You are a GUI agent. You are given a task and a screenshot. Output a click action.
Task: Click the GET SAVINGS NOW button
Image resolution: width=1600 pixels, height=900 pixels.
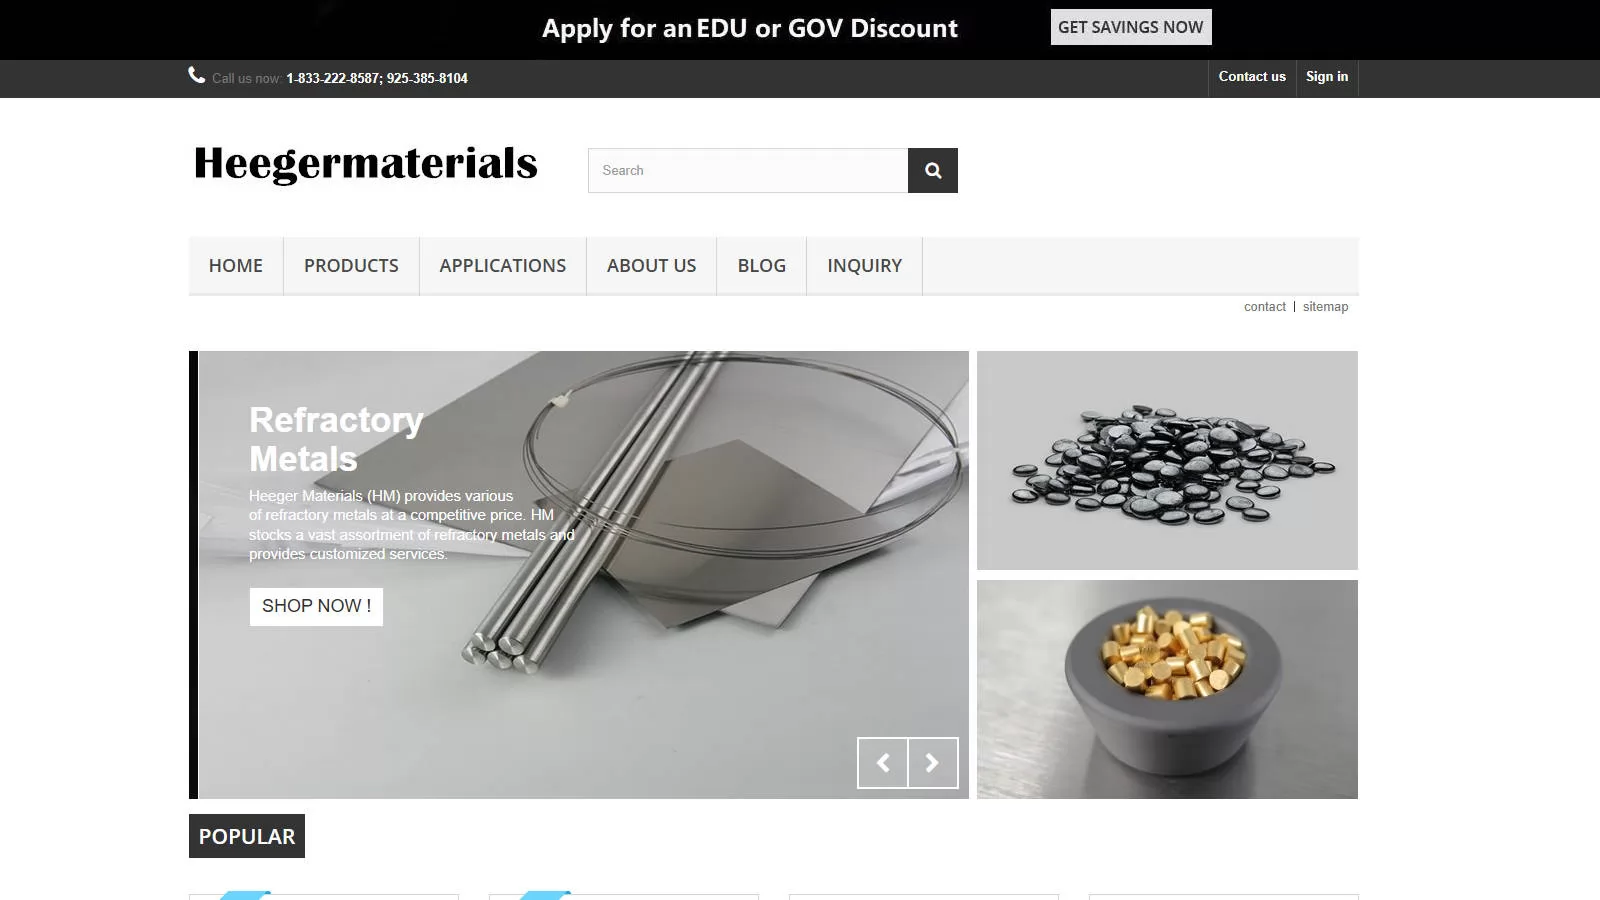(x=1131, y=27)
